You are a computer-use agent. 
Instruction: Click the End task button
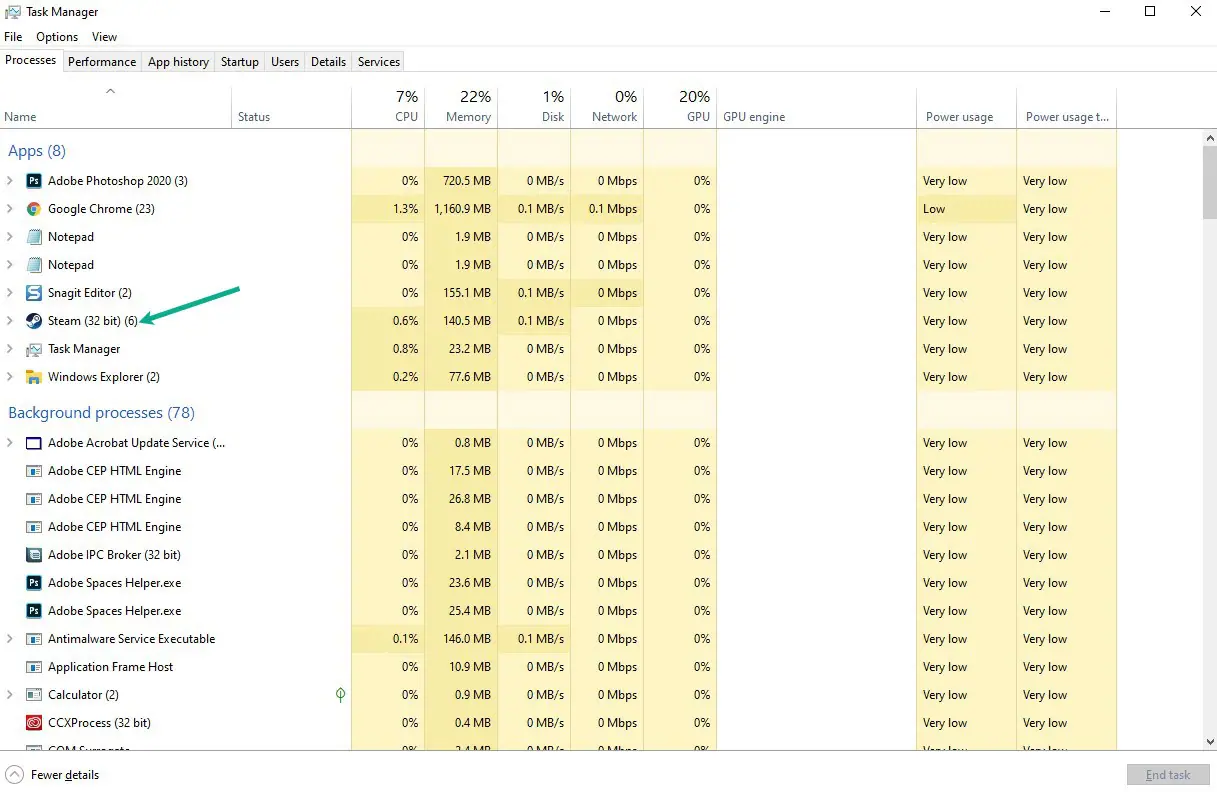click(x=1168, y=775)
